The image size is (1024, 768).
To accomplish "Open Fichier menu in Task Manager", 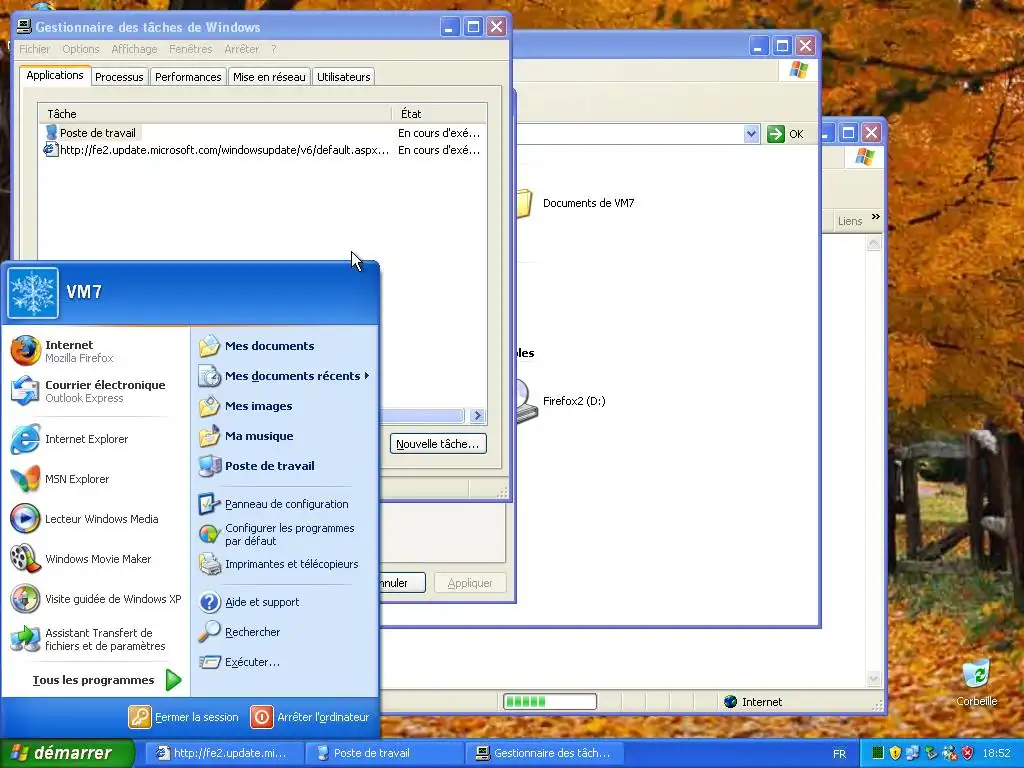I will [x=34, y=49].
